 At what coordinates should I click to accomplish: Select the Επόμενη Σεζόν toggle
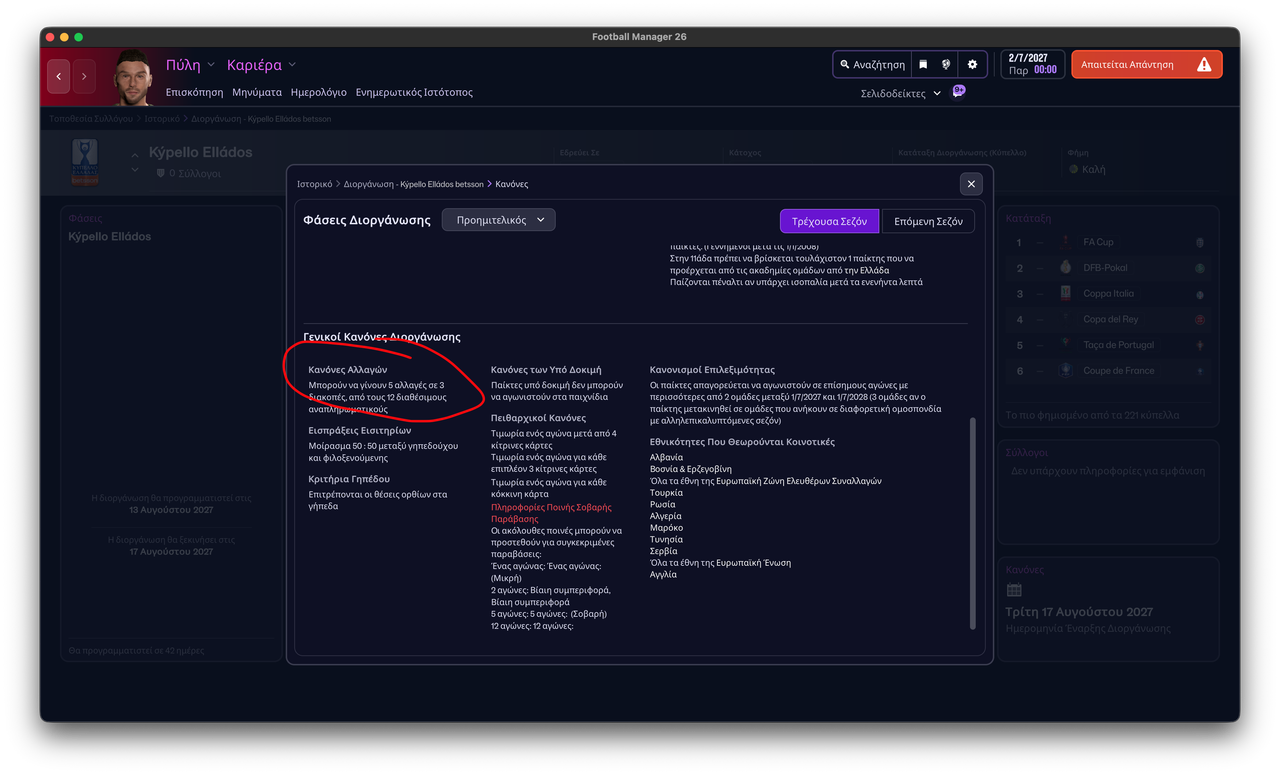928,221
